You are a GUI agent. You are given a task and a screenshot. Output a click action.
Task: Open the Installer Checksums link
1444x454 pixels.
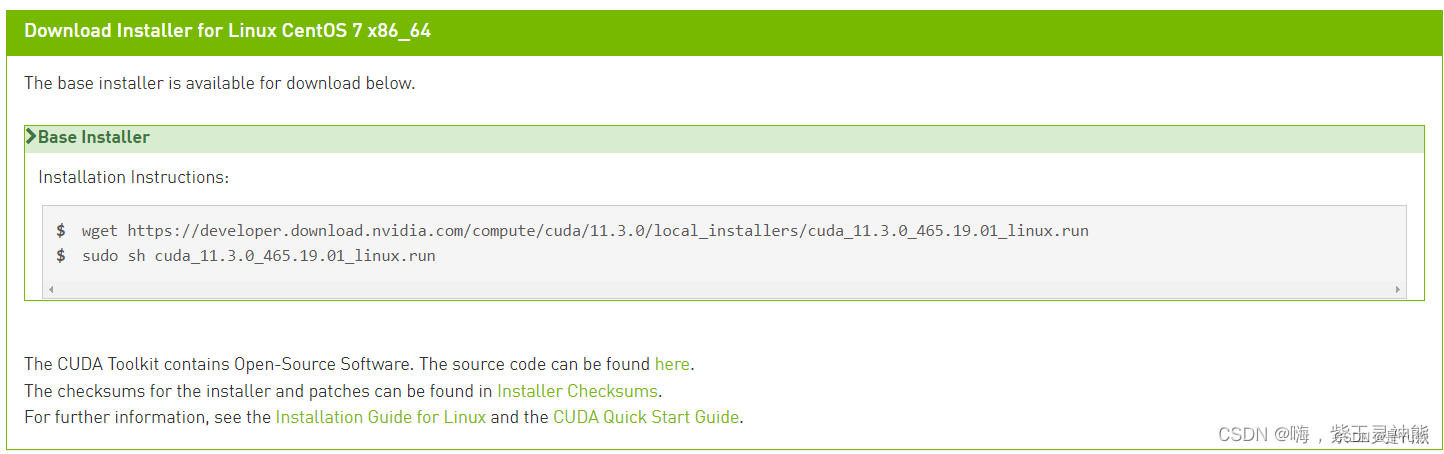click(x=577, y=391)
